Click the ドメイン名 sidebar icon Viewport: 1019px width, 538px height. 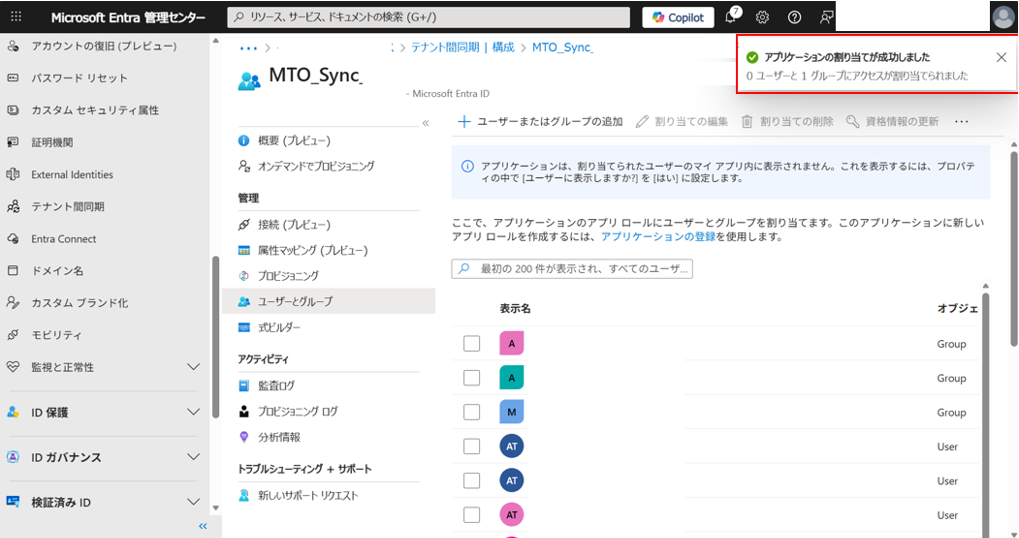(x=13, y=270)
